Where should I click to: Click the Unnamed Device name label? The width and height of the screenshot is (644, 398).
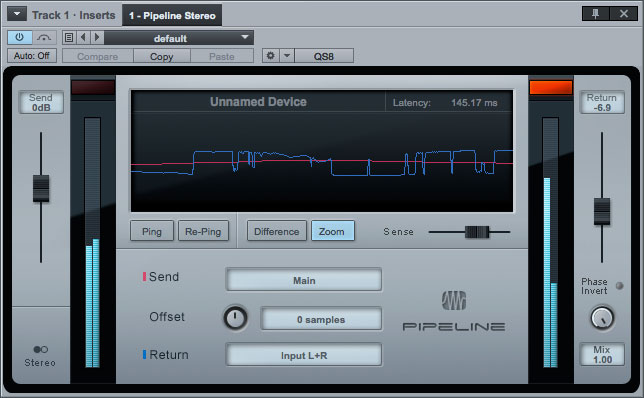coord(258,102)
